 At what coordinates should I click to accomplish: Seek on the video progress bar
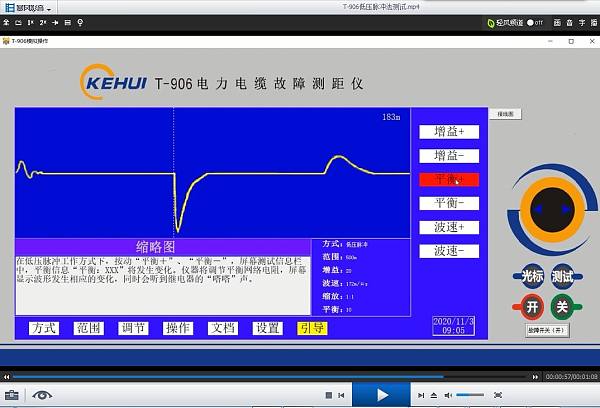[x=271, y=377]
